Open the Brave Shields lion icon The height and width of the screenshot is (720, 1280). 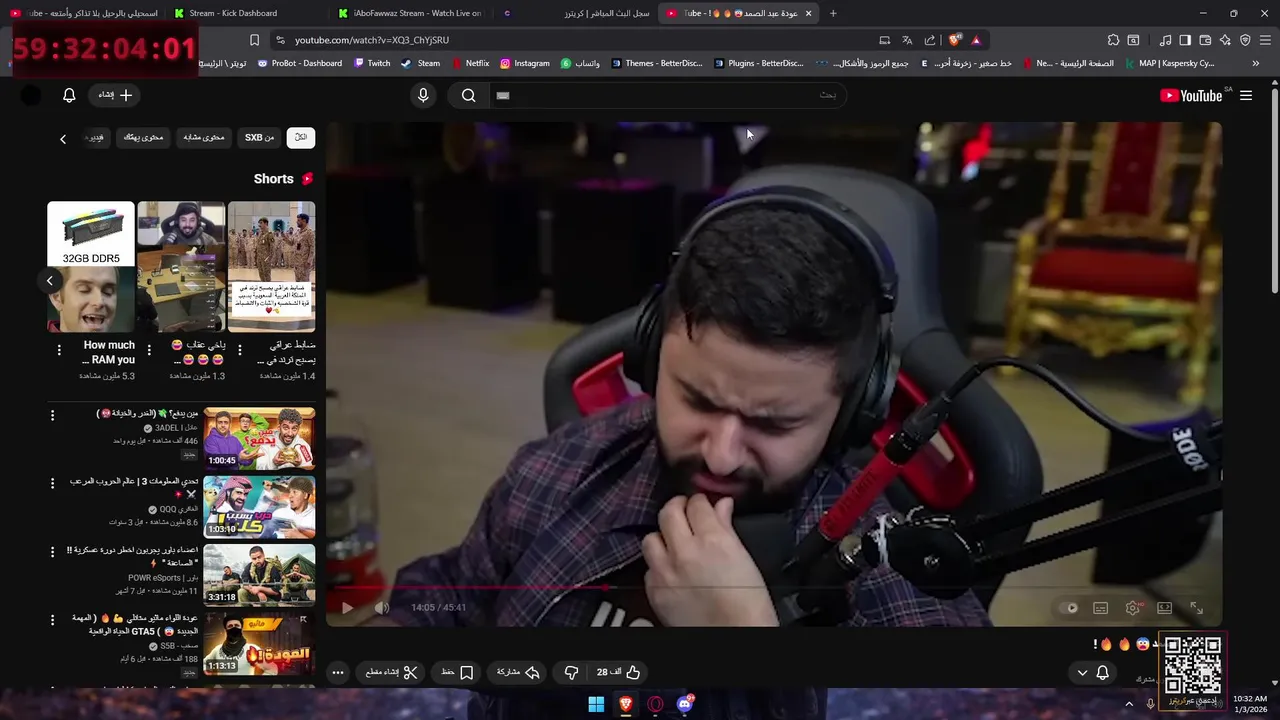[x=955, y=40]
